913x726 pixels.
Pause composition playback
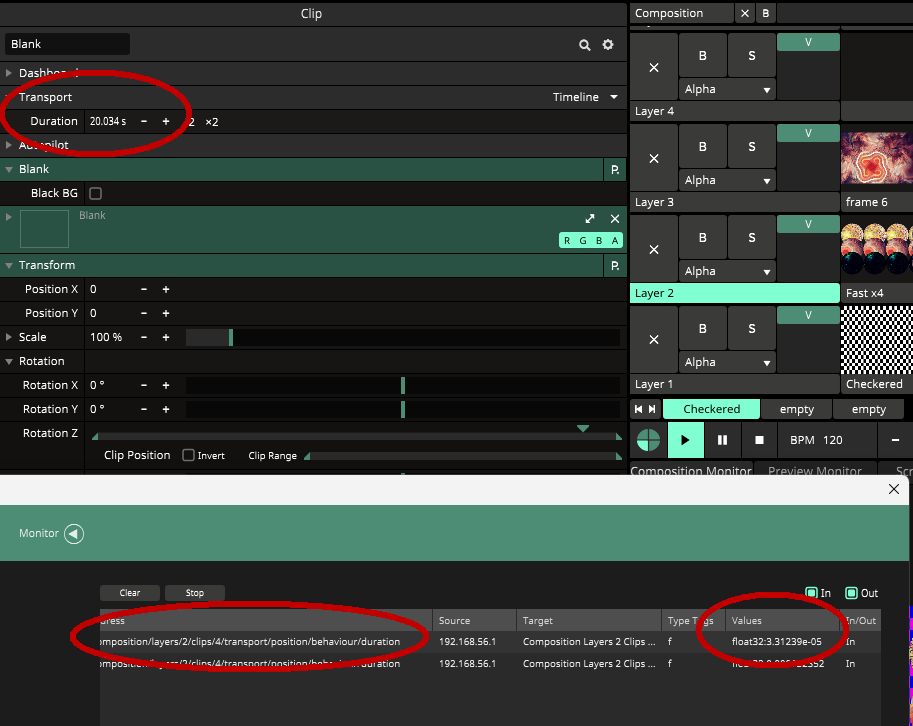pyautogui.click(x=722, y=440)
